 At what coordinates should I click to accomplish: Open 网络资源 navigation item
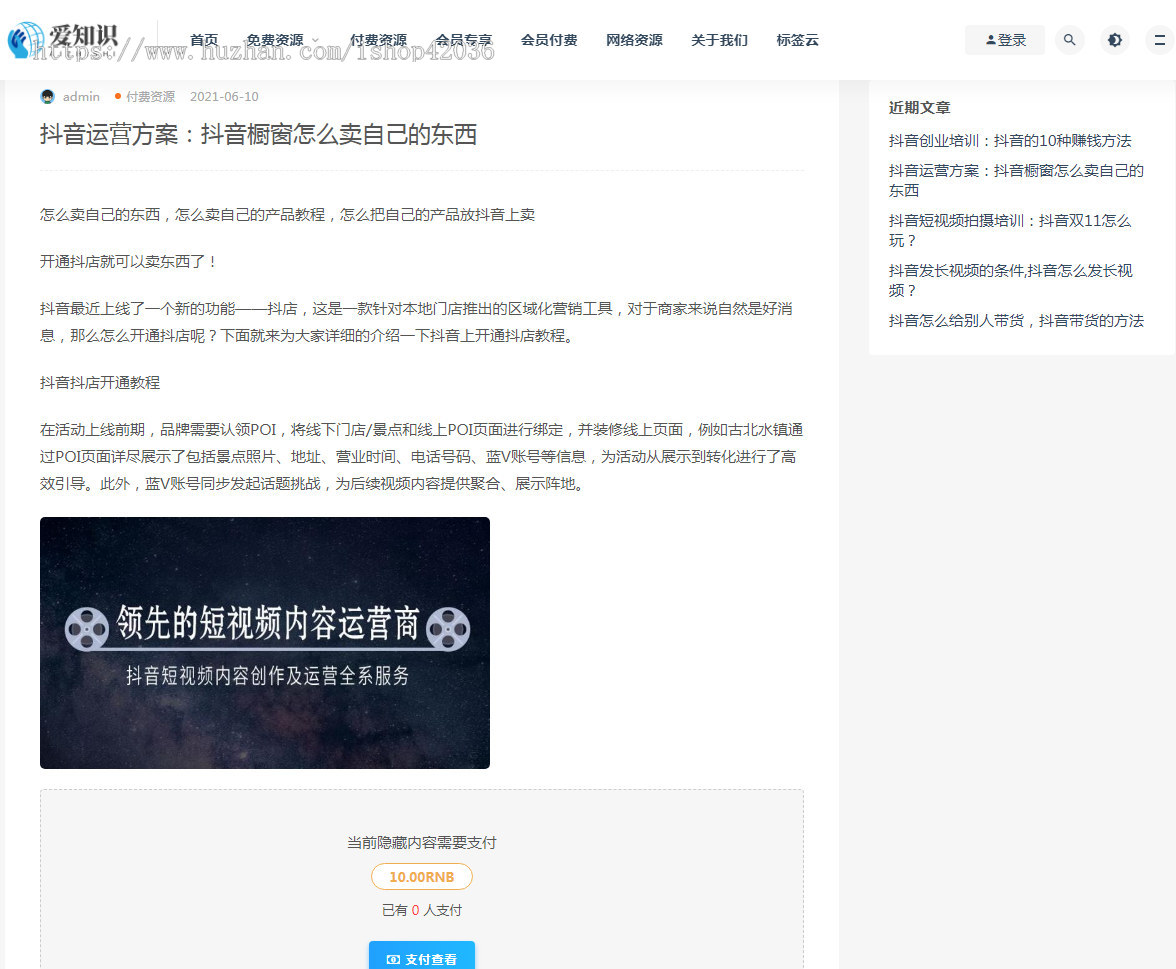tap(634, 40)
